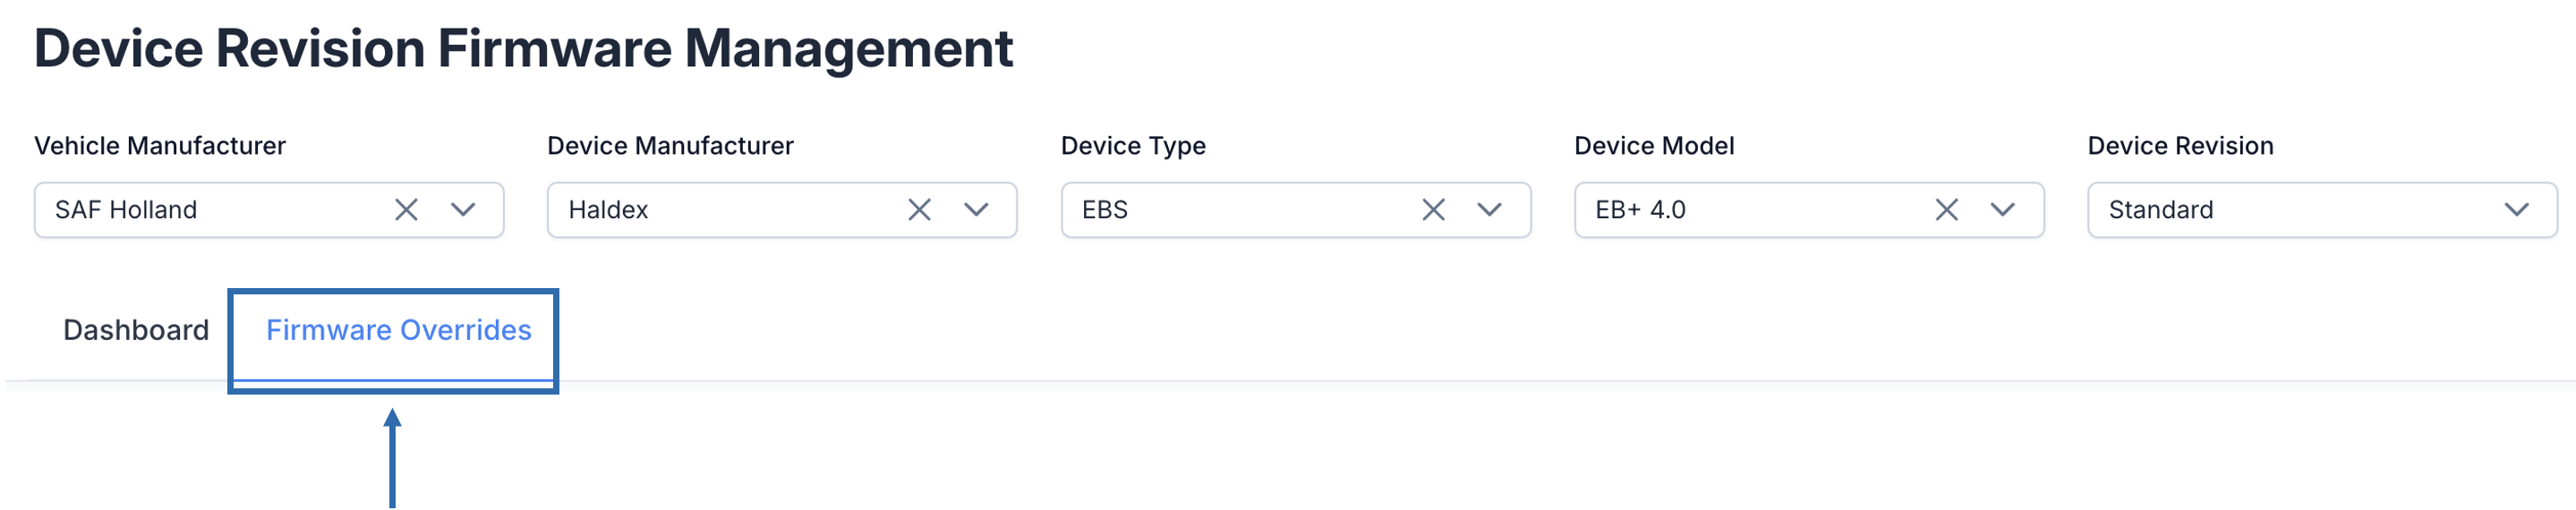
Task: Open the Device Manufacturer dropdown chevron
Action: coord(976,210)
